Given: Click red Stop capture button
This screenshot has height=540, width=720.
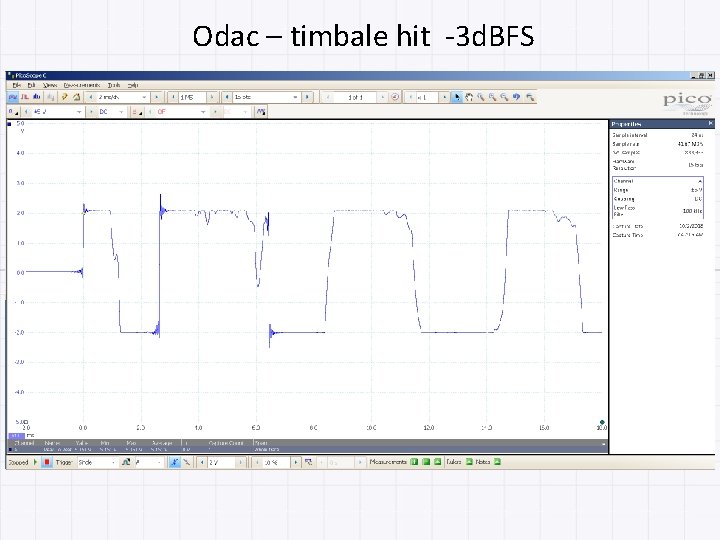Looking at the screenshot, I should coord(46,462).
